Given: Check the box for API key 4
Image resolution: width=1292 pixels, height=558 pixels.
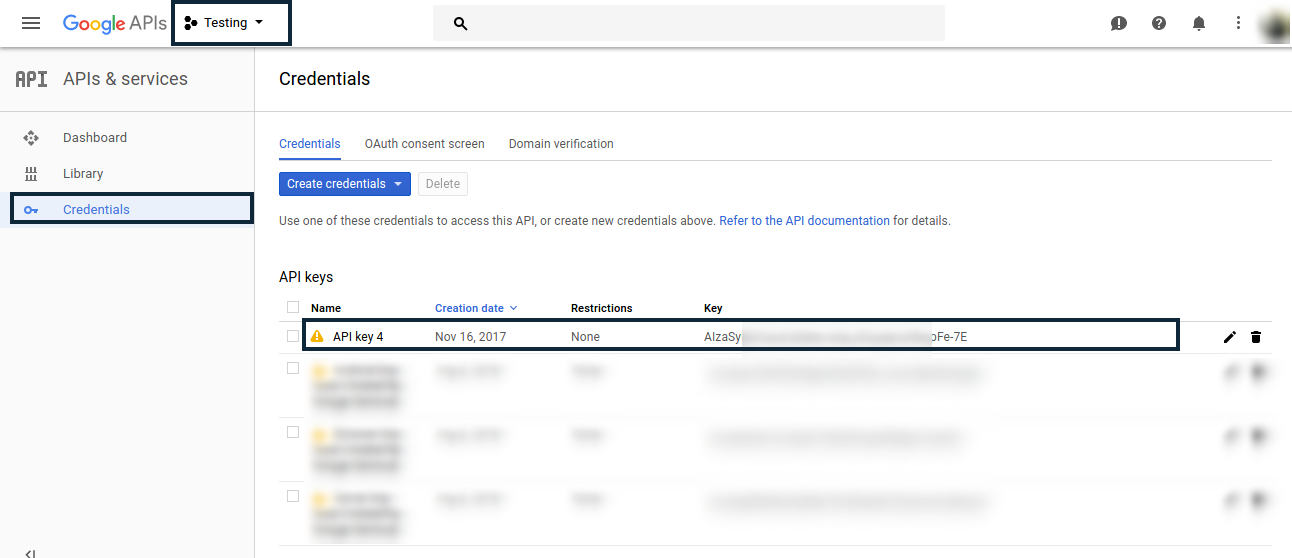Looking at the screenshot, I should pyautogui.click(x=293, y=336).
